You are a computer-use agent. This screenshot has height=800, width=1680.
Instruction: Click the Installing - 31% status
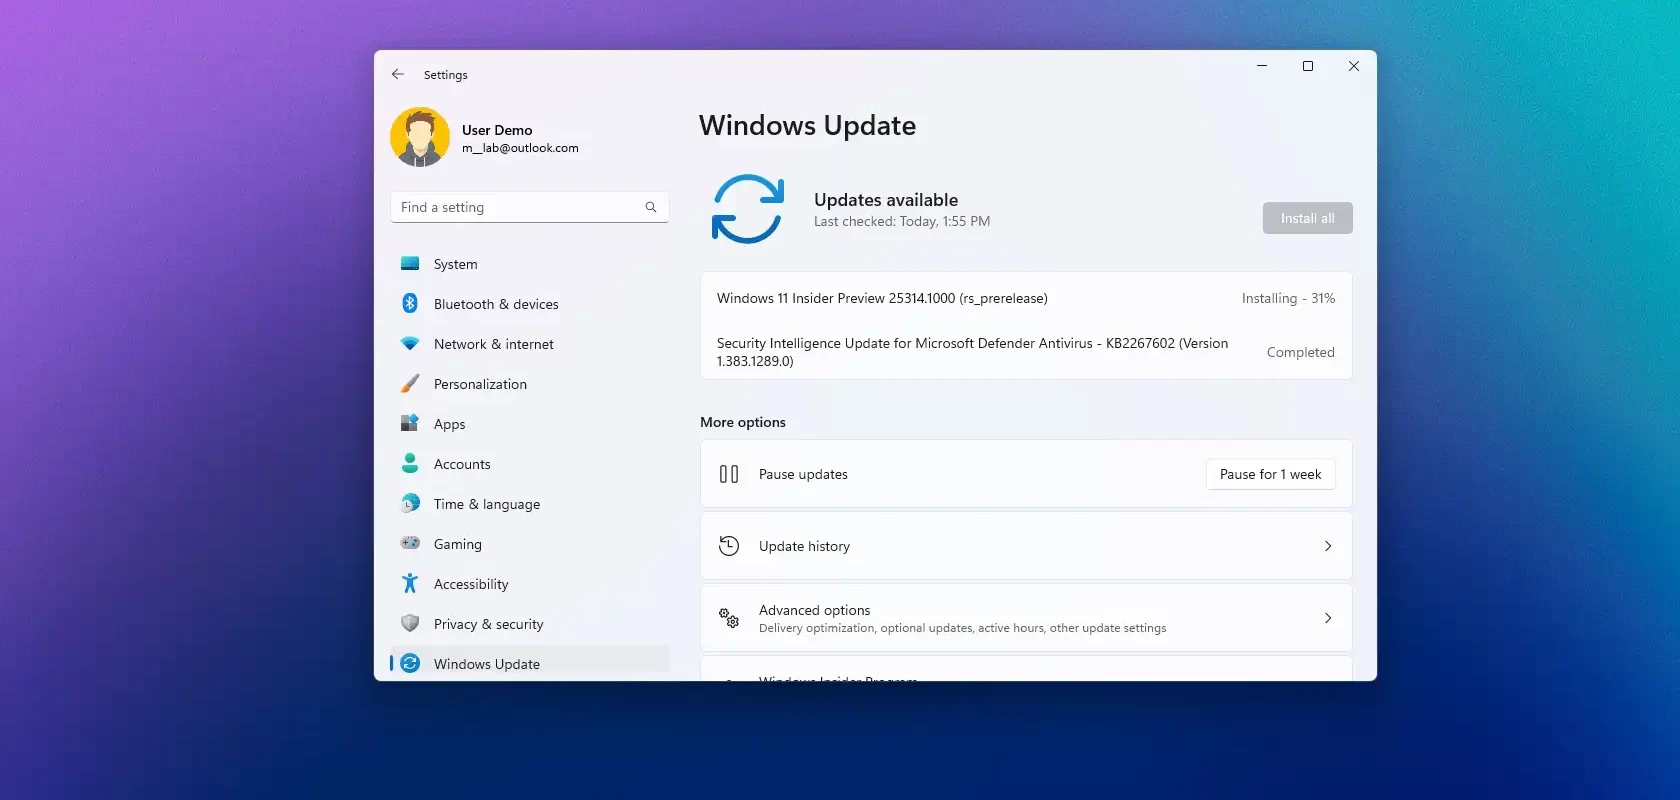[1288, 298]
